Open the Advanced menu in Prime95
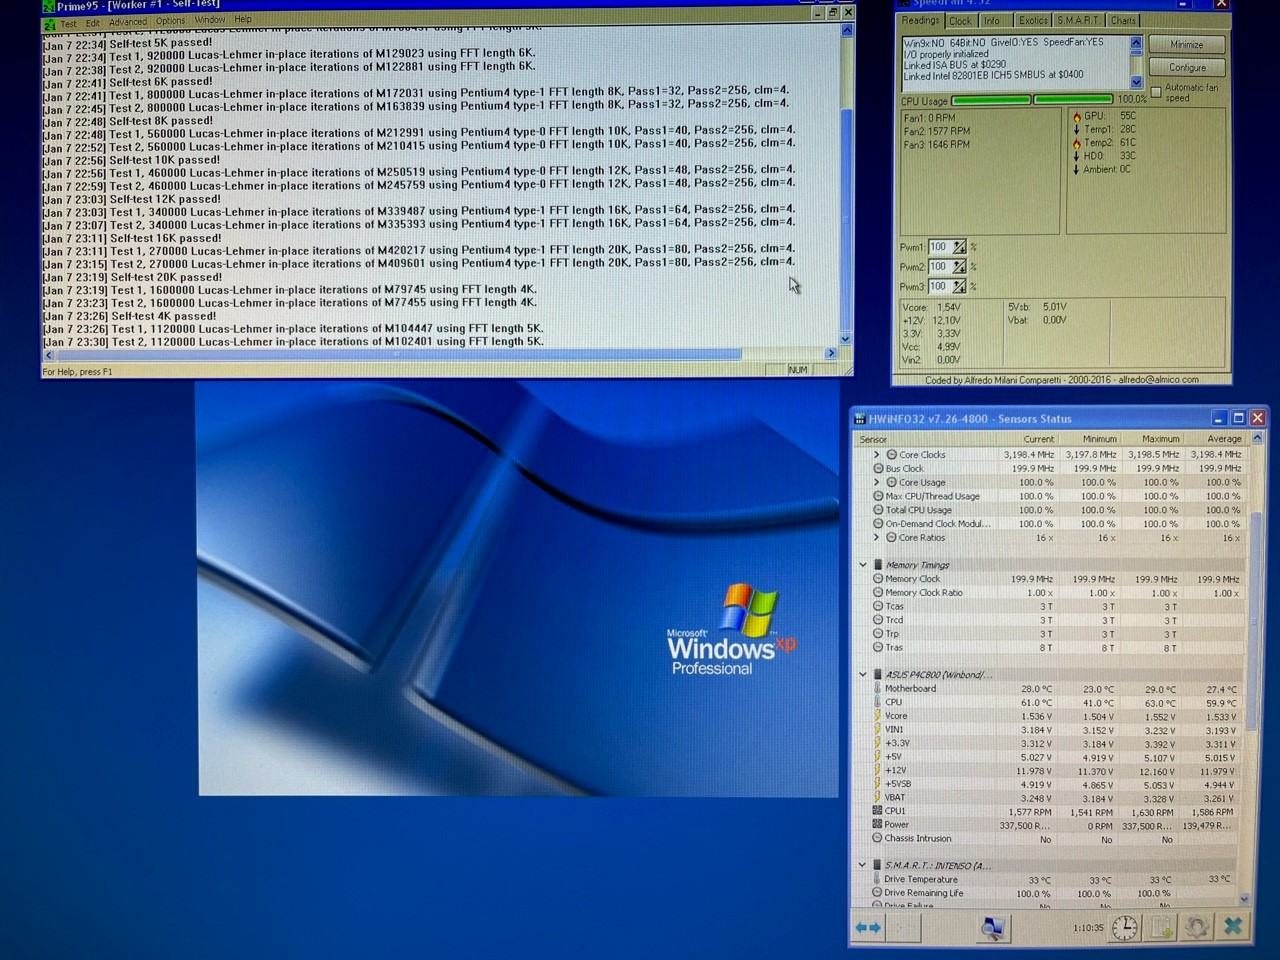The image size is (1280, 960). (x=127, y=21)
